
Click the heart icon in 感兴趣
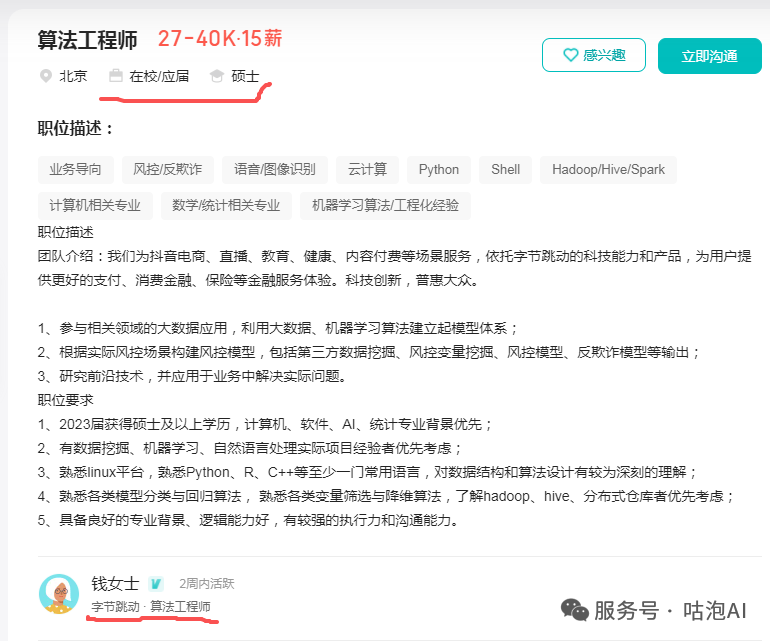pos(571,55)
